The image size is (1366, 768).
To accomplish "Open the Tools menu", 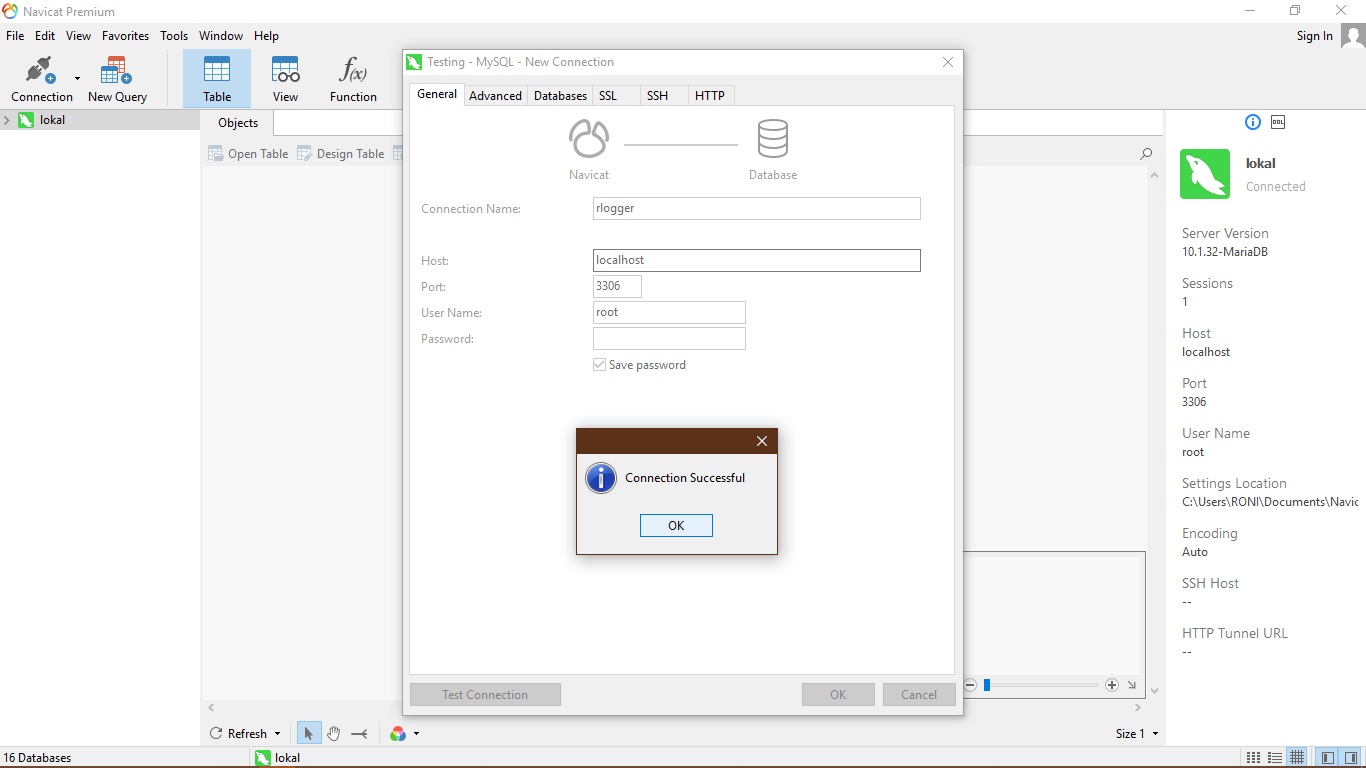I will click(174, 36).
